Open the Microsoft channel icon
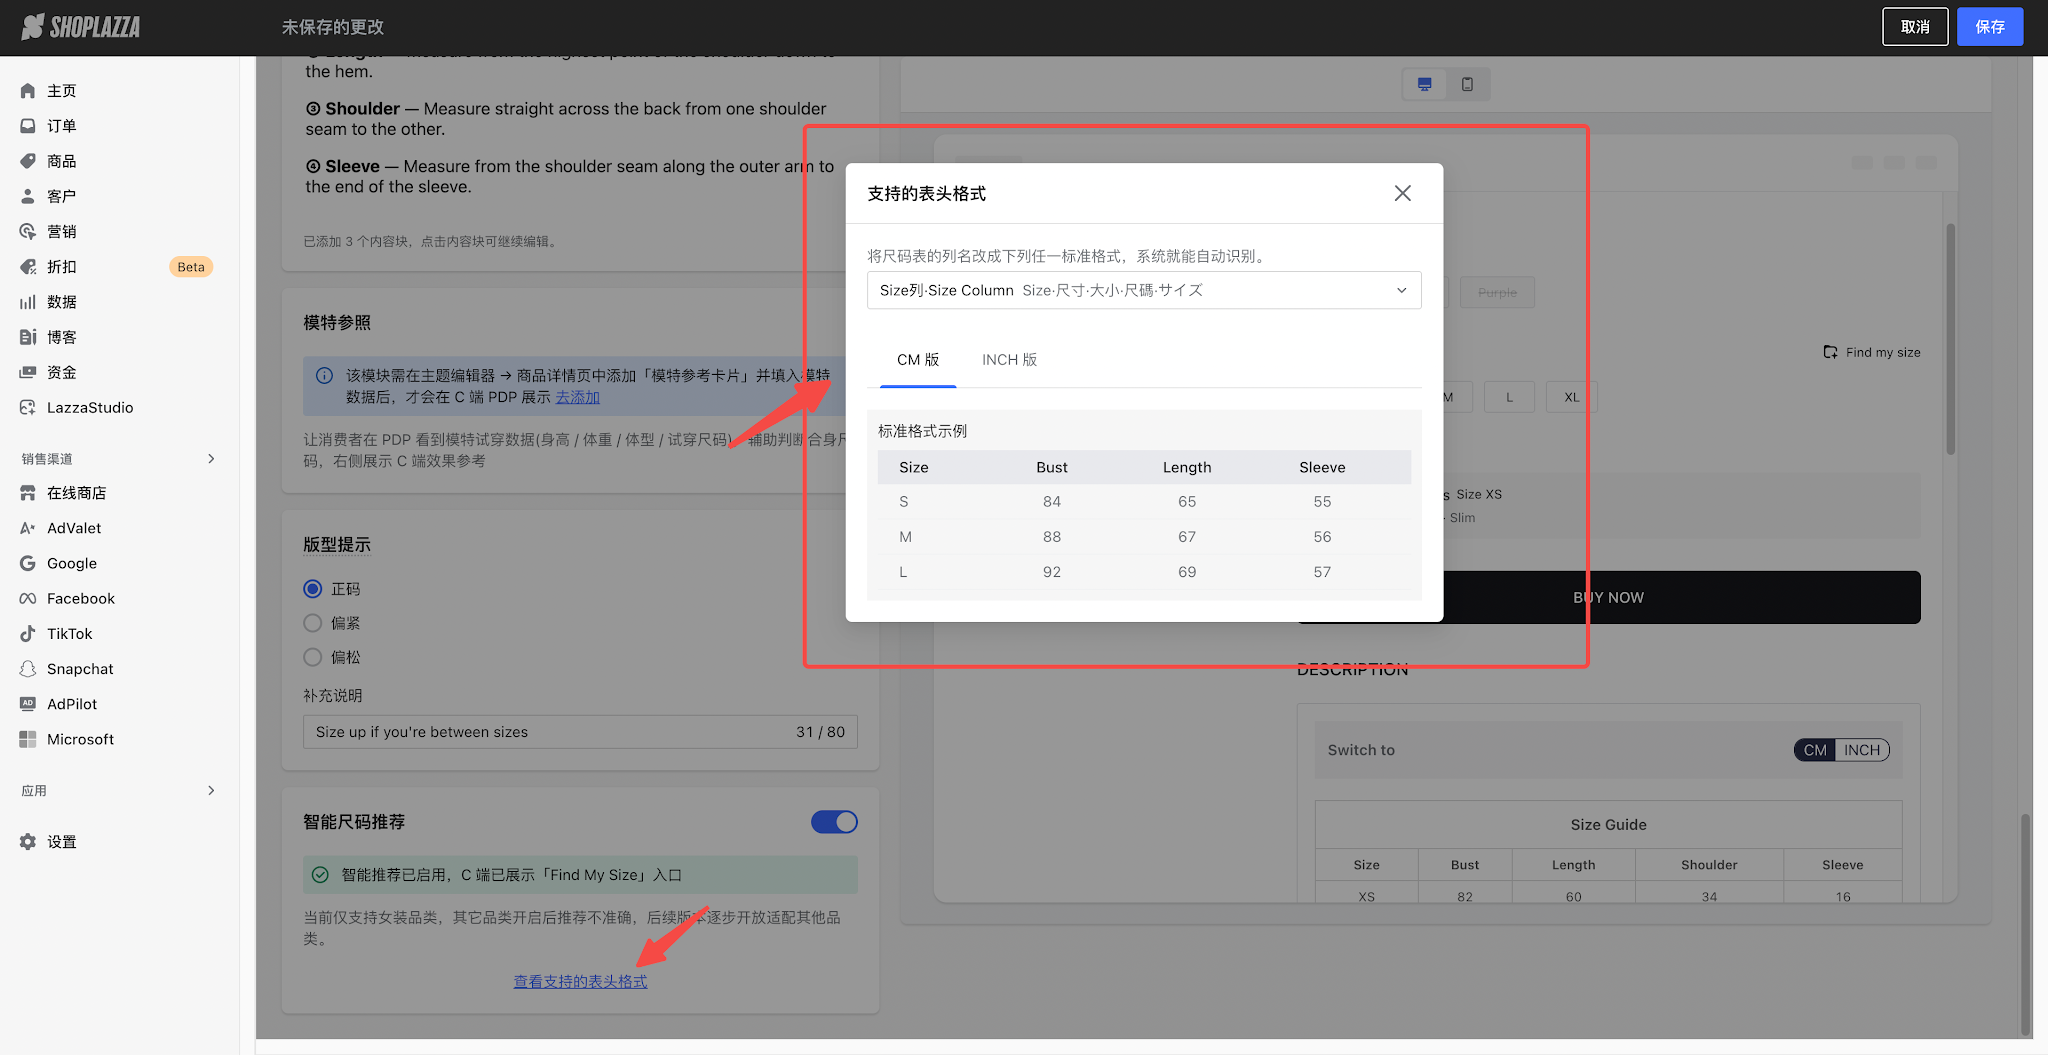2048x1055 pixels. tap(28, 739)
